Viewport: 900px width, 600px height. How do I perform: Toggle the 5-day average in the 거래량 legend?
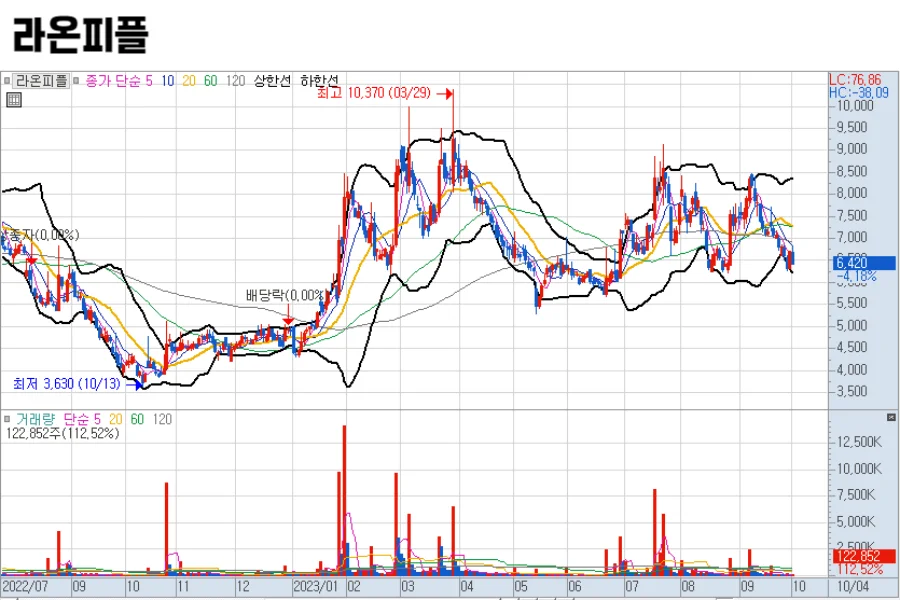click(x=97, y=419)
